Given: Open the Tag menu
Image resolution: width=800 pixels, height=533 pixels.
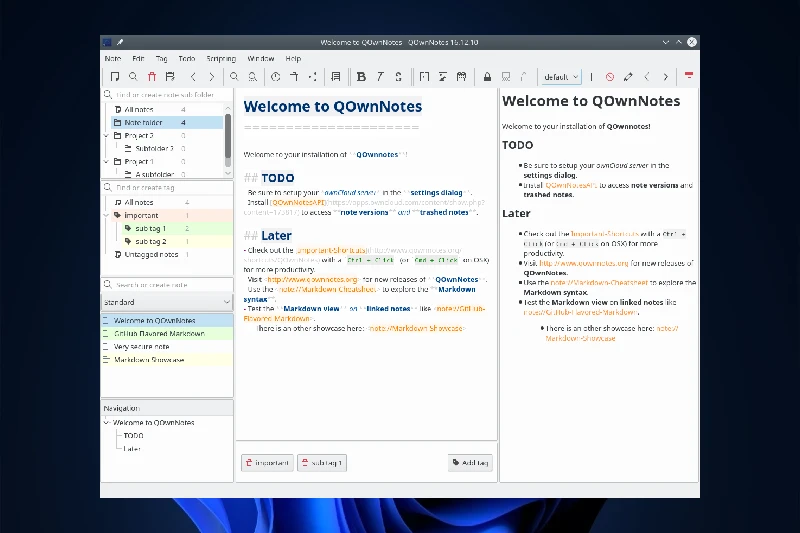Looking at the screenshot, I should pos(161,59).
